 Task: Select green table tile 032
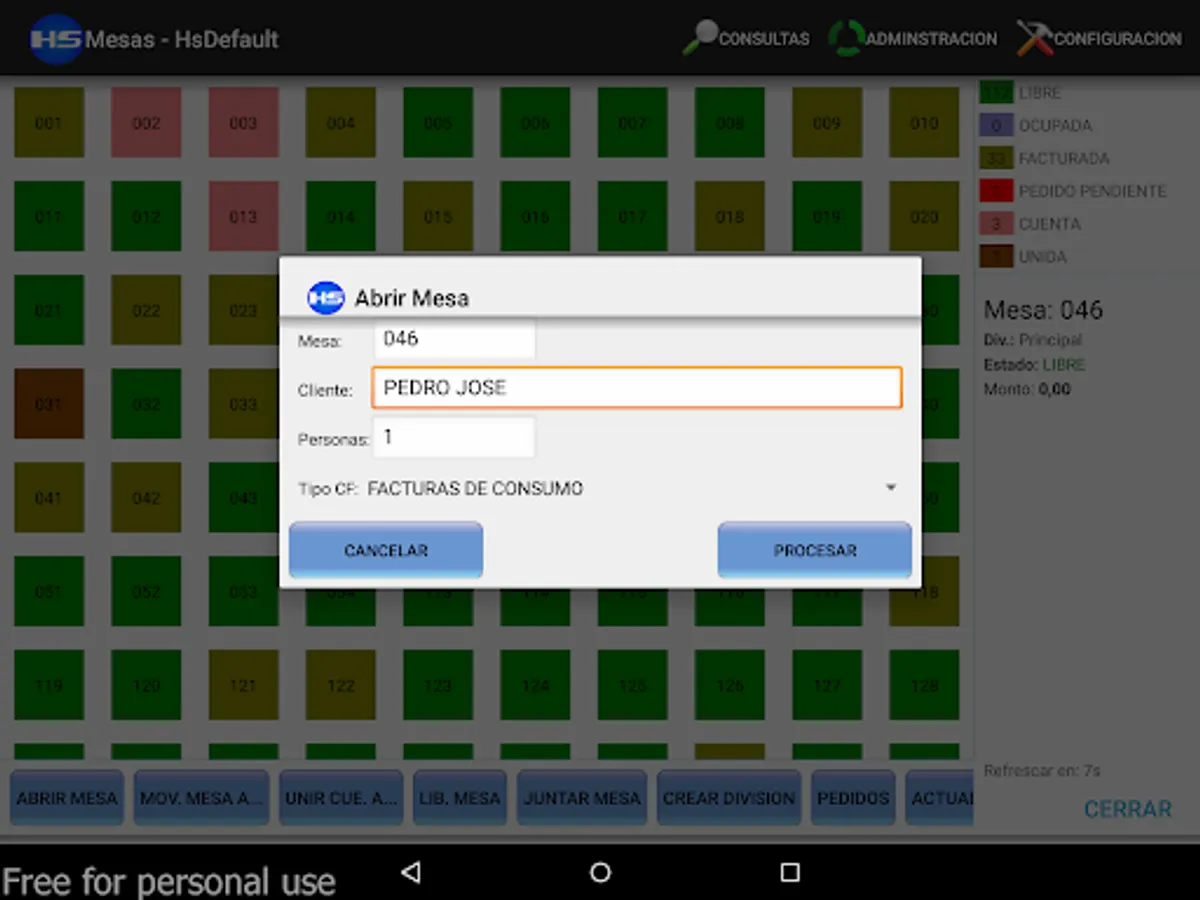(146, 404)
